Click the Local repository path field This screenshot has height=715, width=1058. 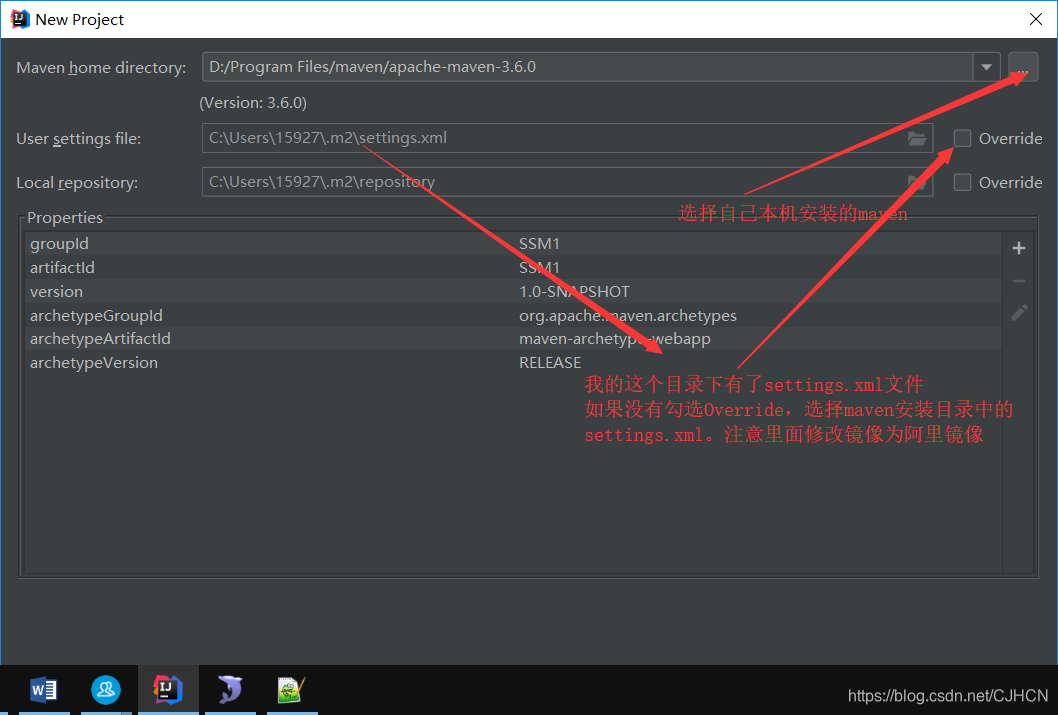coord(567,182)
